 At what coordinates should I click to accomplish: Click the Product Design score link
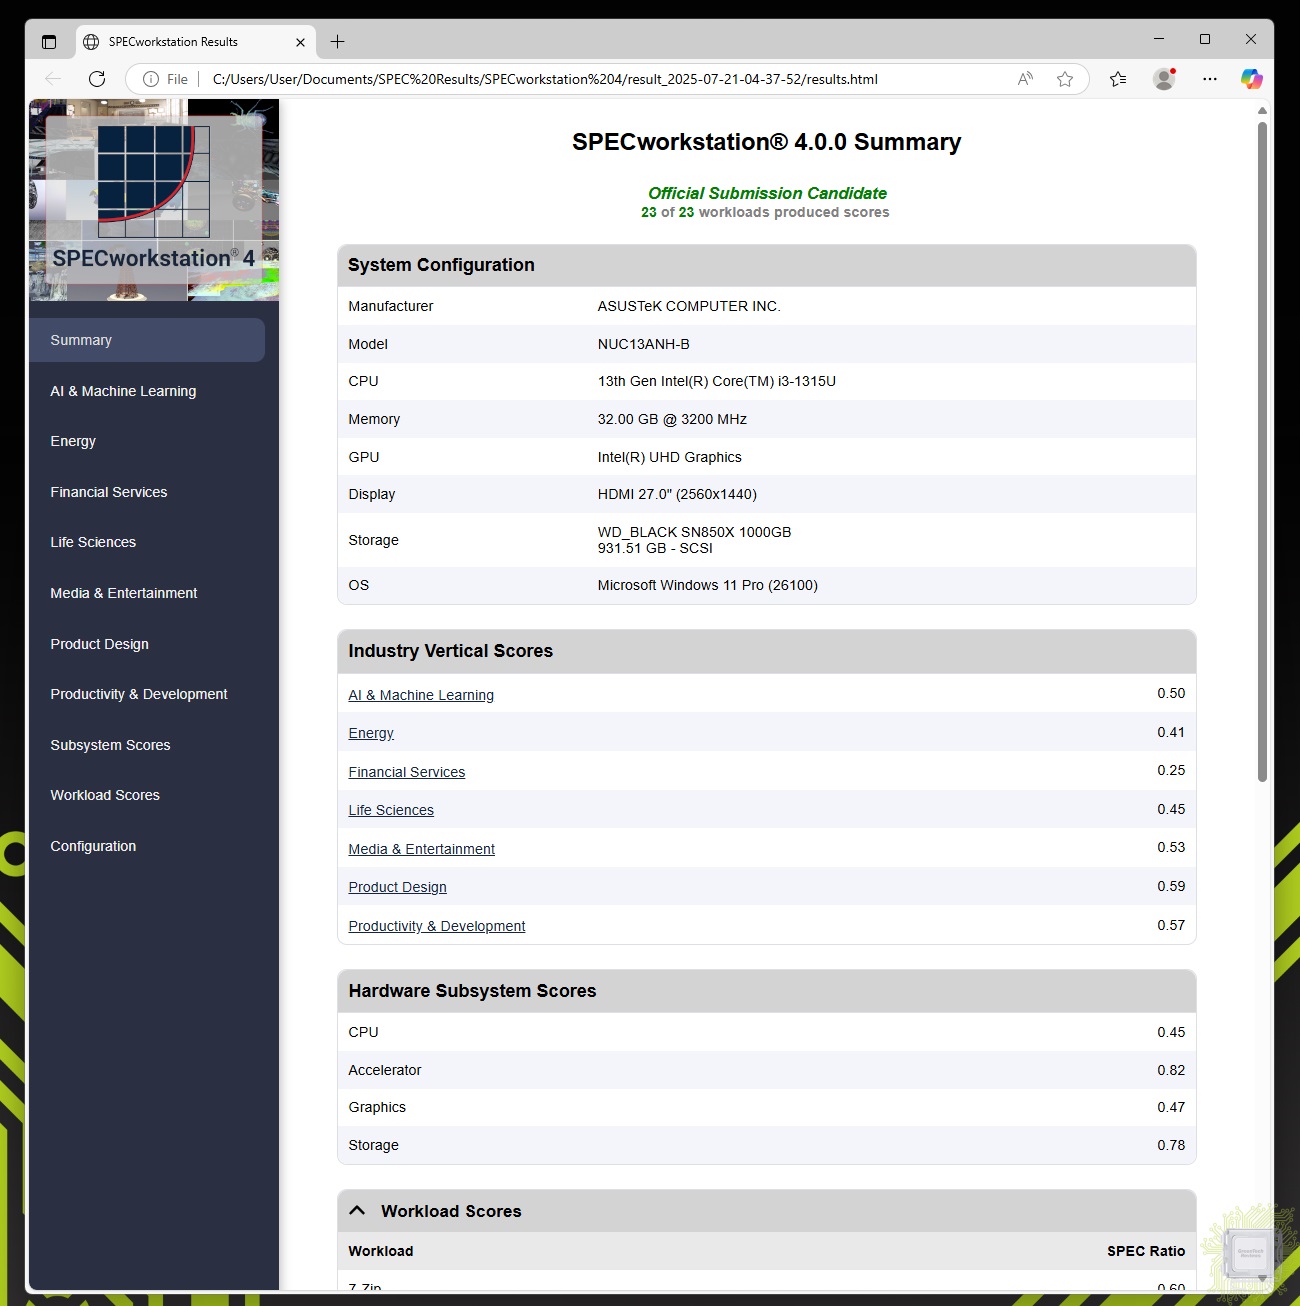tap(397, 887)
